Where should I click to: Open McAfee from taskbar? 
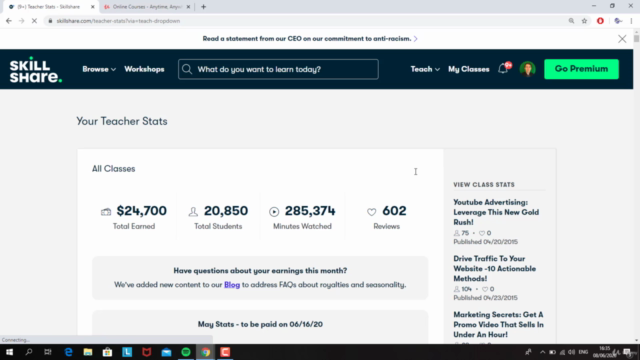[147, 352]
